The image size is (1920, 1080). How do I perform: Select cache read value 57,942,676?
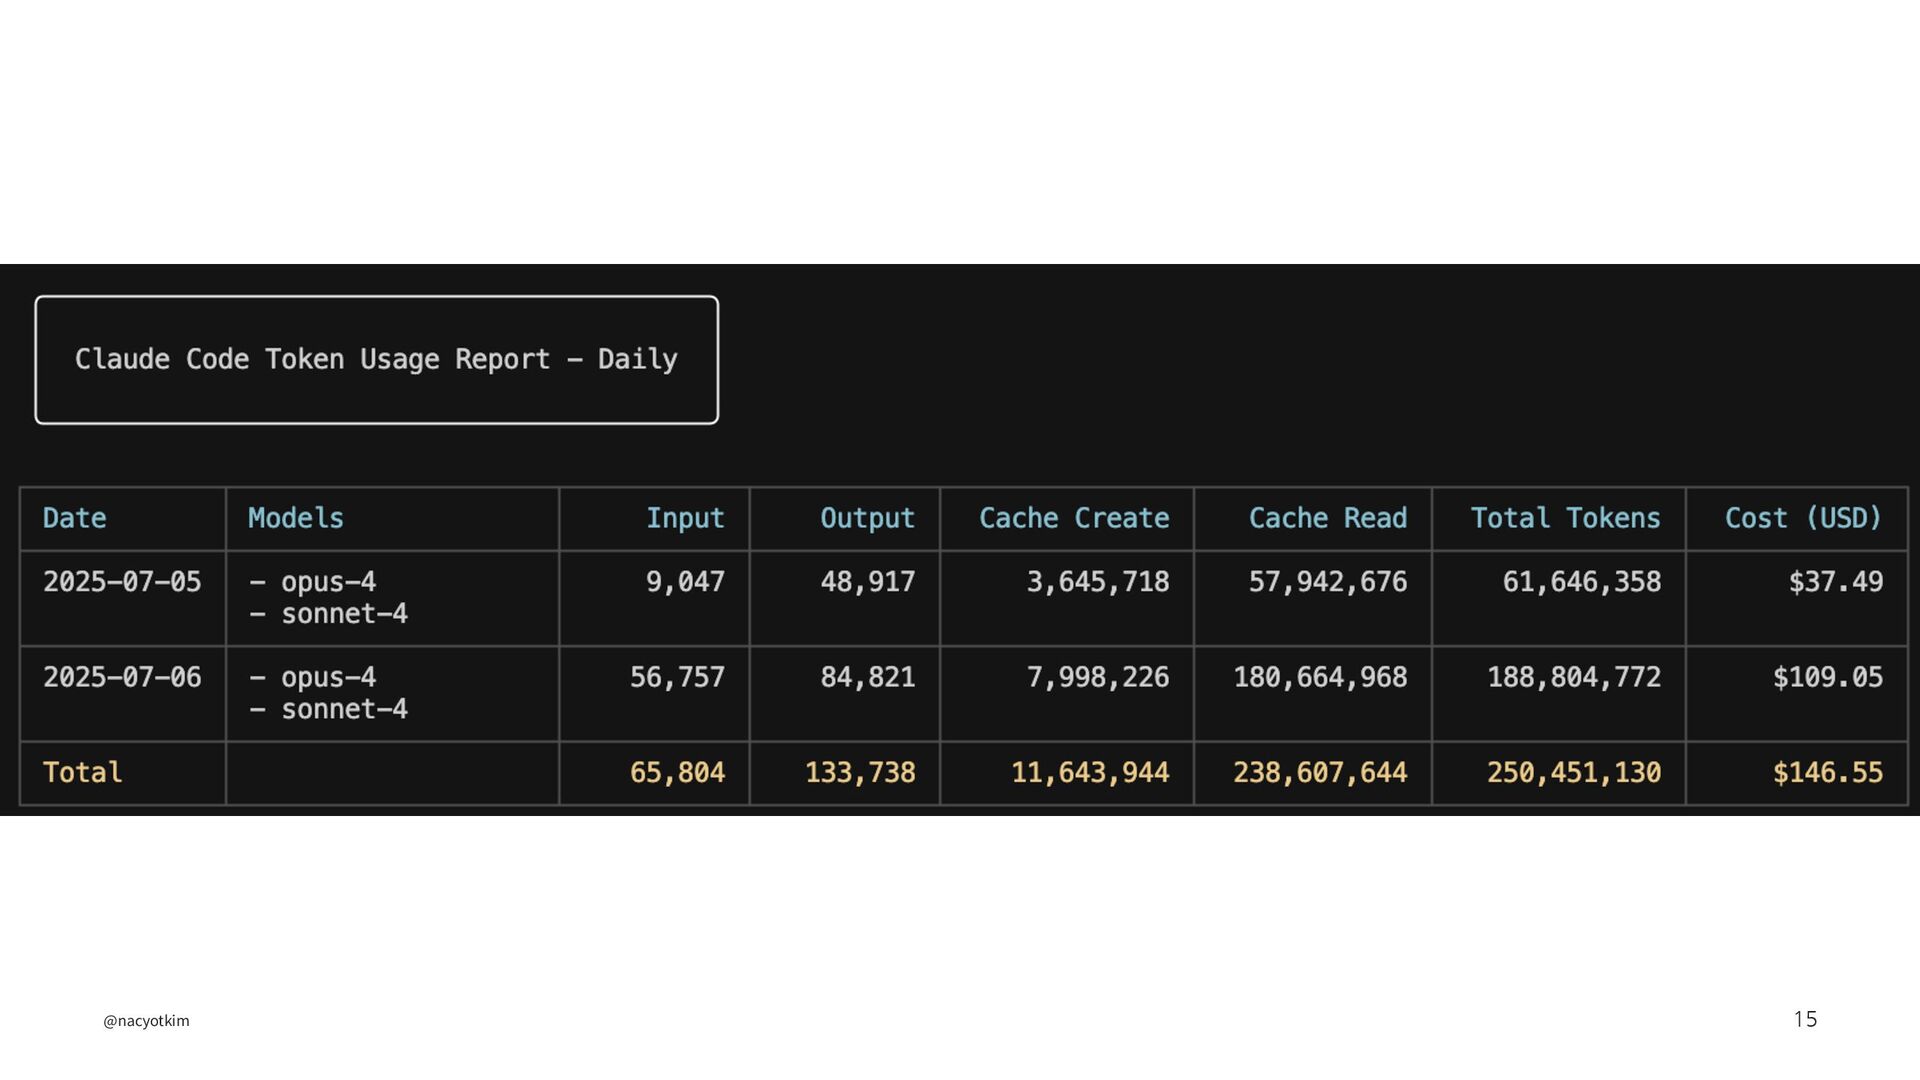(x=1328, y=582)
